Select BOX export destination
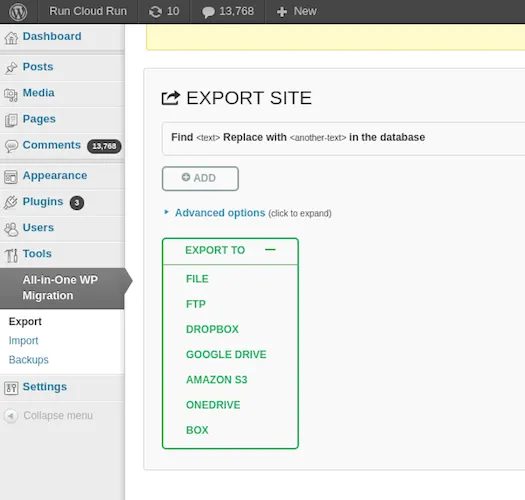Viewport: 525px width, 500px height. click(x=197, y=430)
